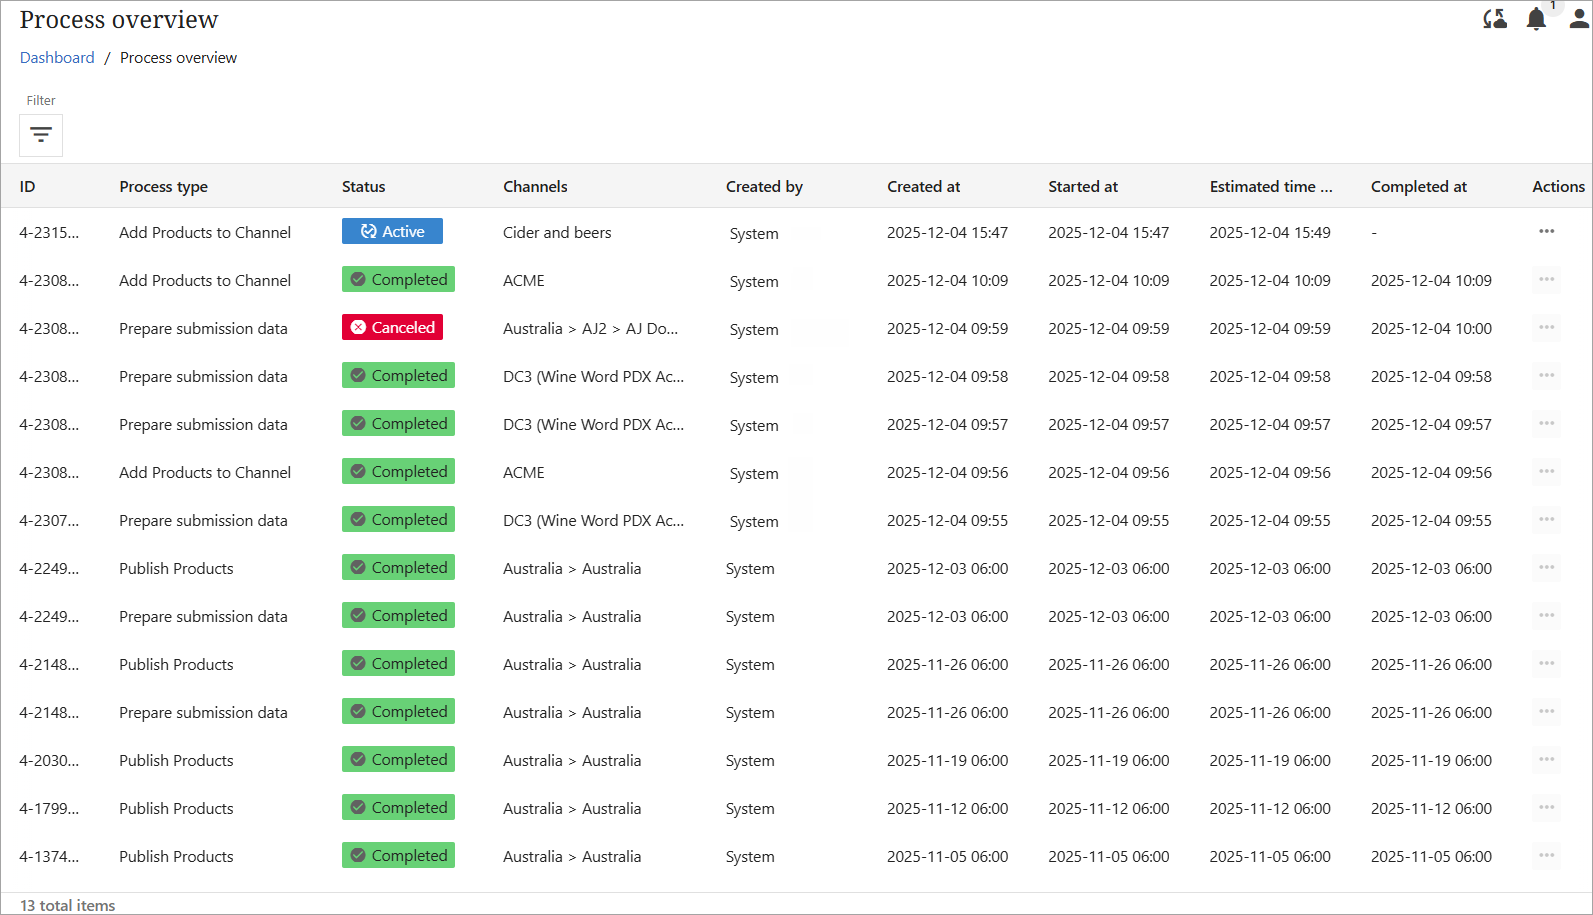
Task: Open actions menu for 2025-11-05 Publish Products row
Action: point(1546,856)
